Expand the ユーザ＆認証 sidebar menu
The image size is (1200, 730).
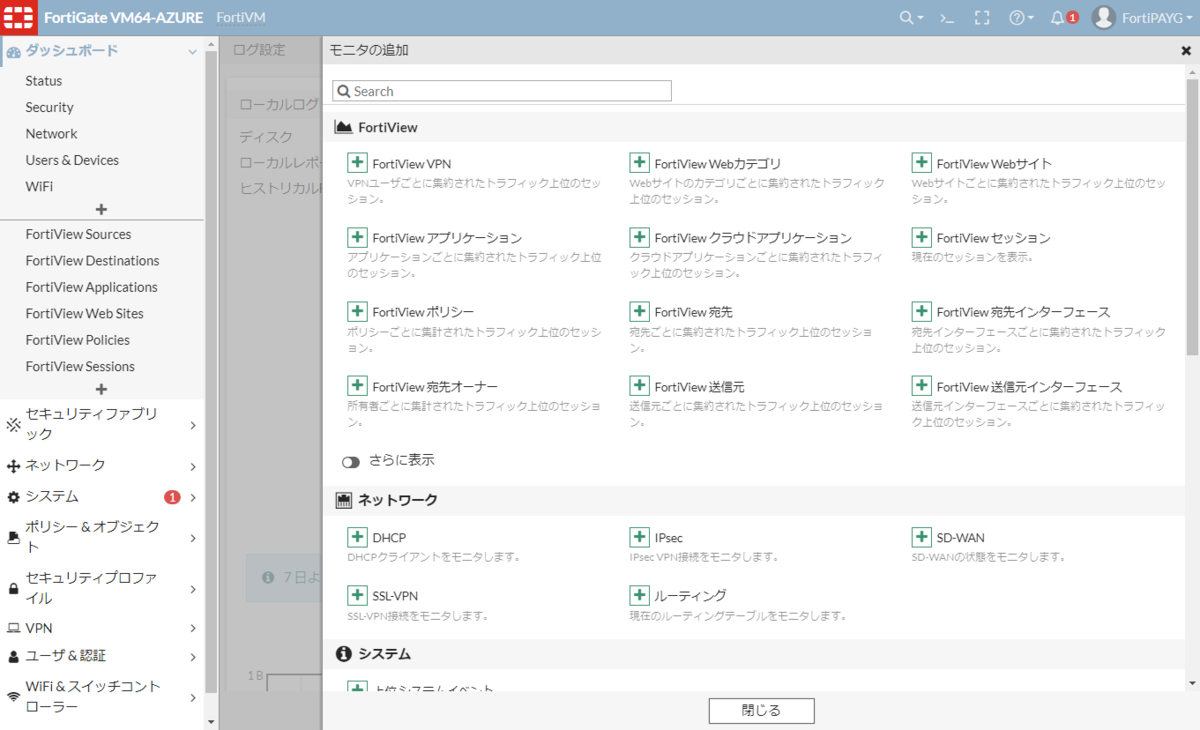coord(101,656)
